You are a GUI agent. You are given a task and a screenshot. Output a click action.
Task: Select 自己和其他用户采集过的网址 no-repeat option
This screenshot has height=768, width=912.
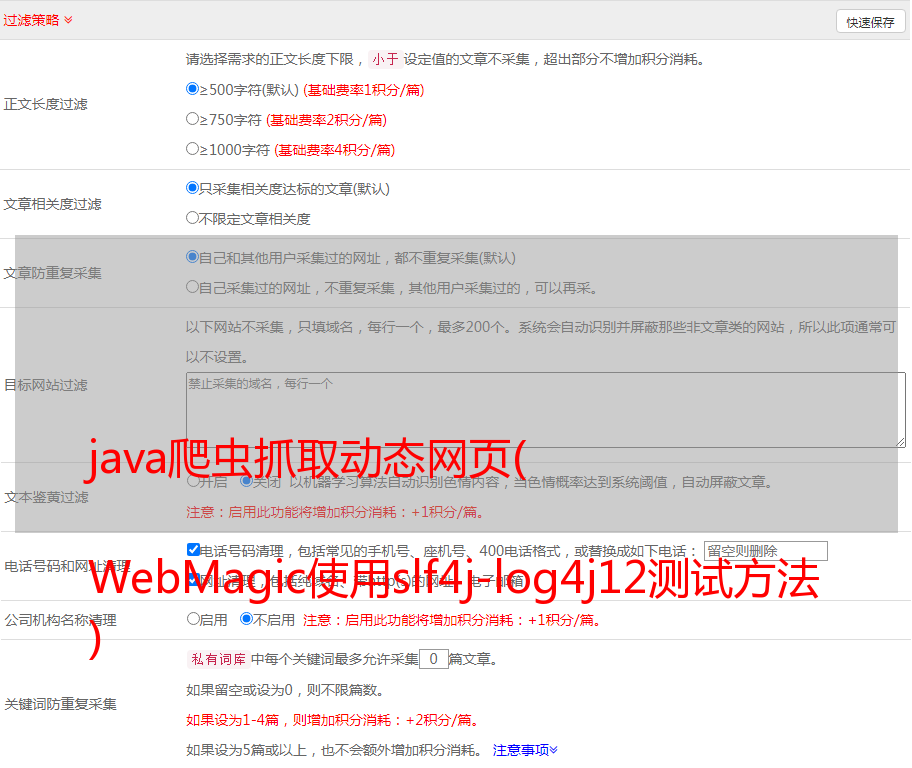point(193,257)
